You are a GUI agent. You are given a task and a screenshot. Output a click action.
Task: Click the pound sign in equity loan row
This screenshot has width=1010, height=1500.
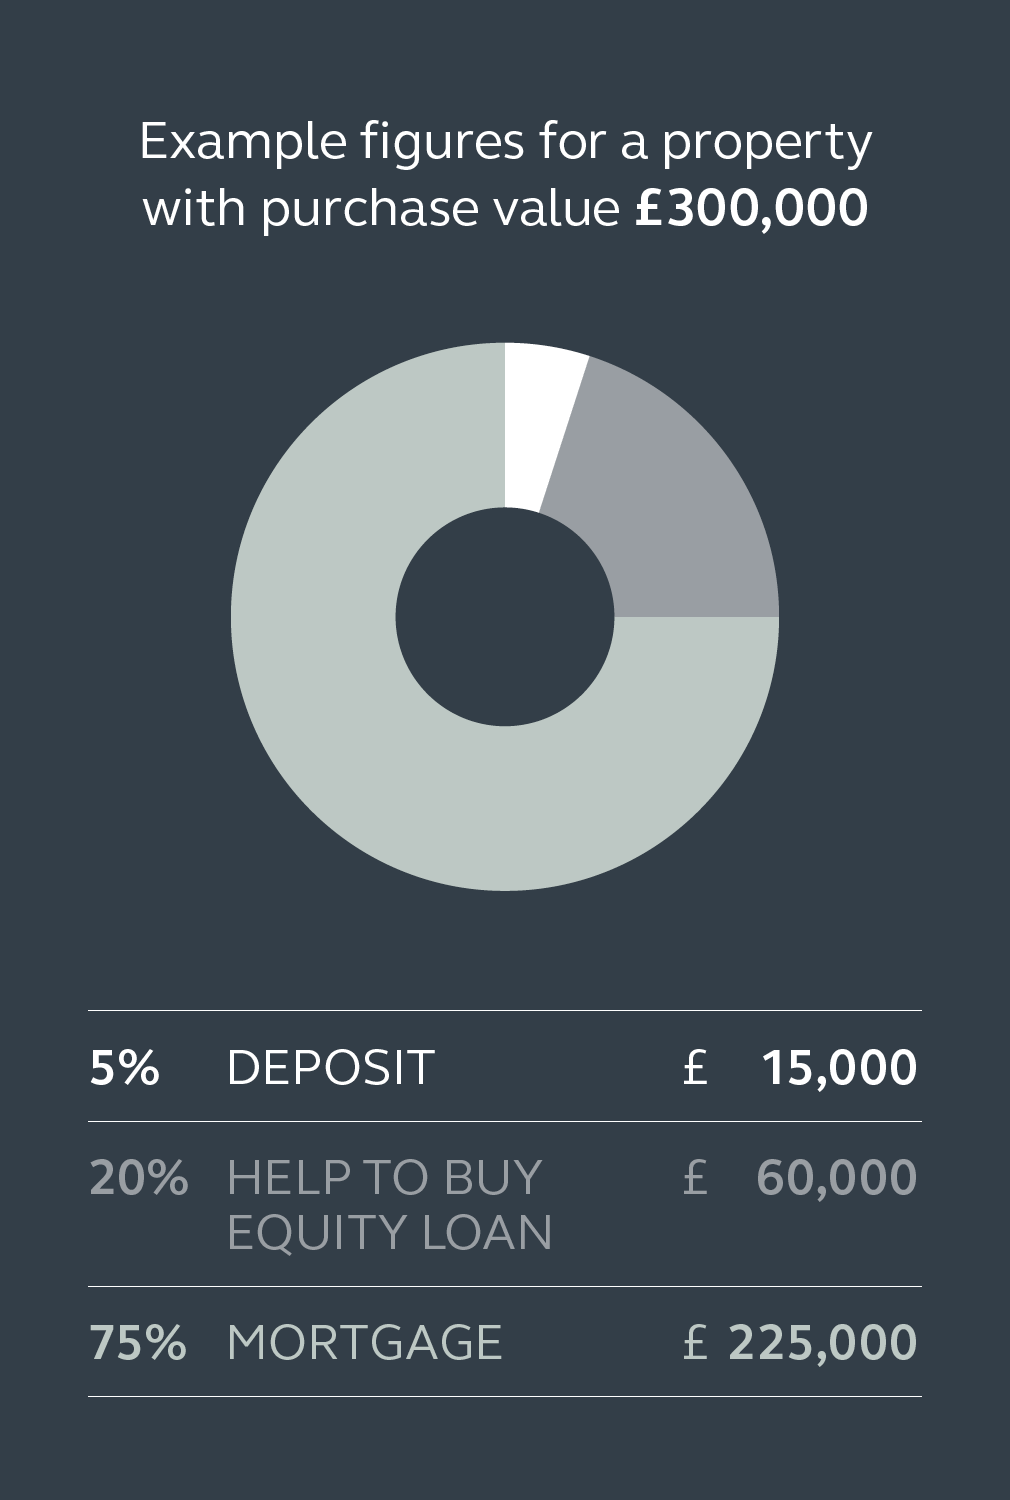[x=695, y=1178]
